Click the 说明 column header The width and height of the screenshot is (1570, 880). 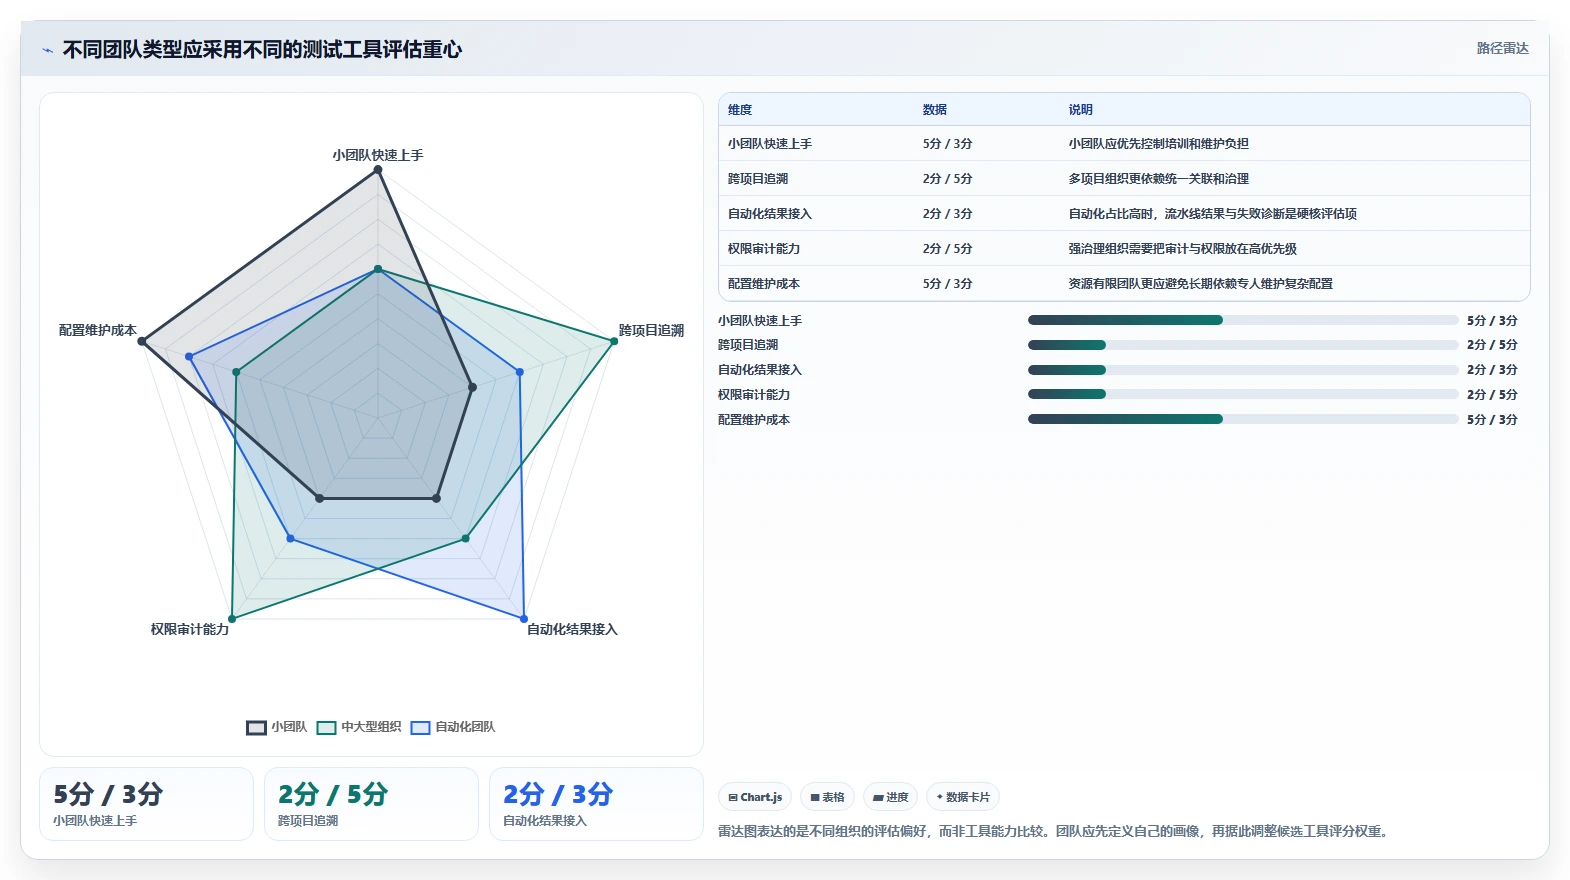click(1081, 110)
